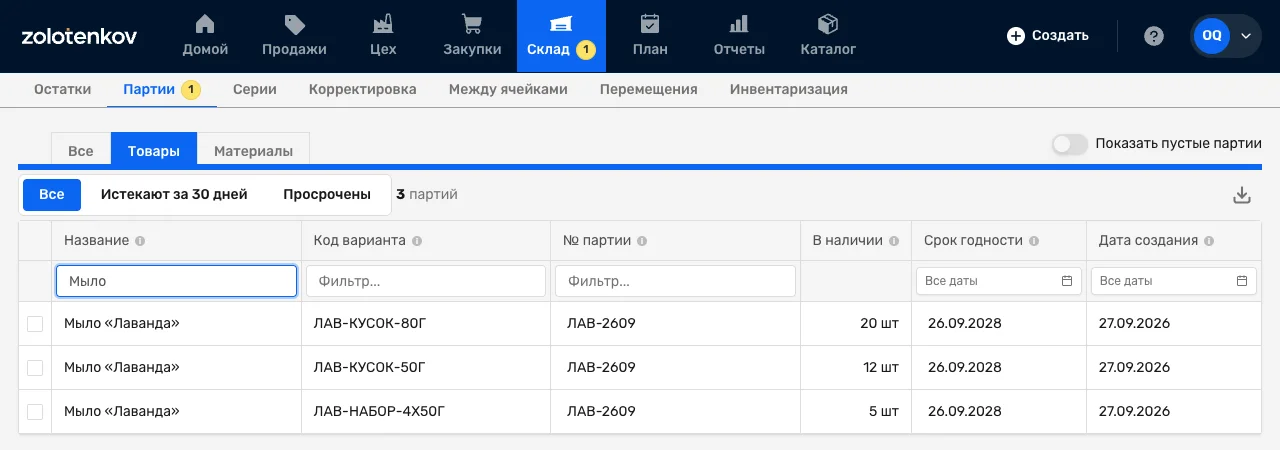This screenshot has width=1280, height=450.
Task: Switch to Корректировка tab
Action: [x=363, y=89]
